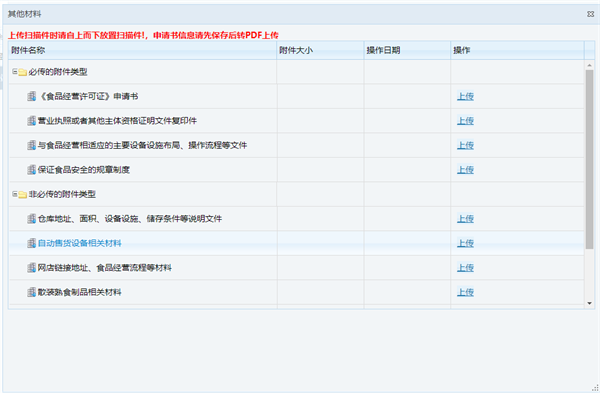Click the 附件大小 column header
This screenshot has width=600, height=393.
click(320, 50)
